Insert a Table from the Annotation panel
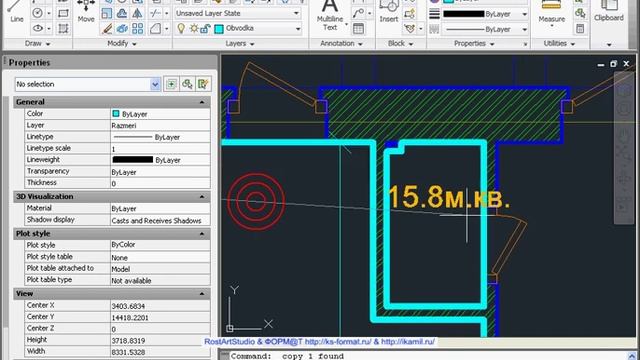 coord(358,29)
